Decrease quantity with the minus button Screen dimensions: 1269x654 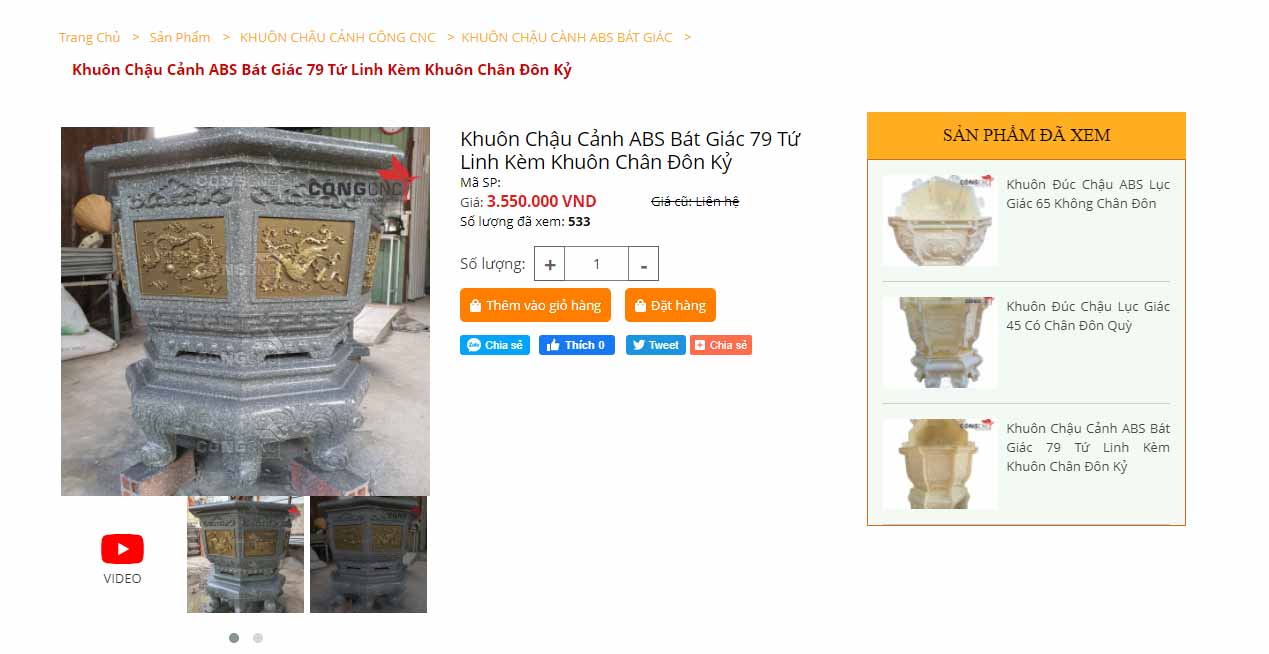[643, 264]
